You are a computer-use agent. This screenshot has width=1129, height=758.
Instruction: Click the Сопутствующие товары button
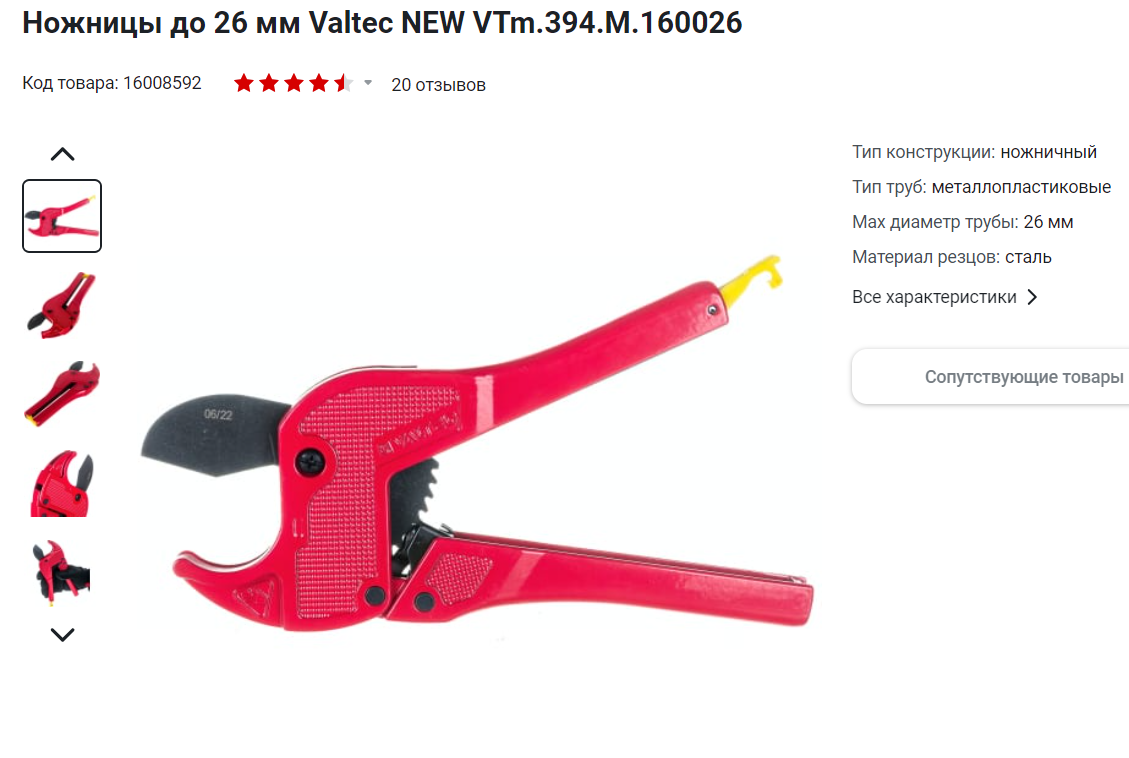990,376
